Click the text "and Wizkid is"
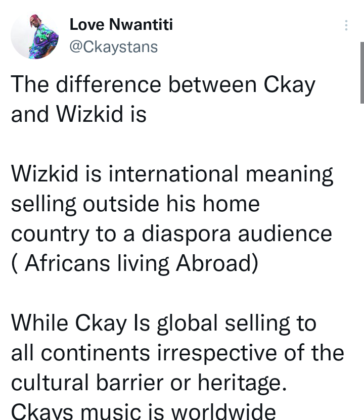The image size is (364, 420). 79,114
